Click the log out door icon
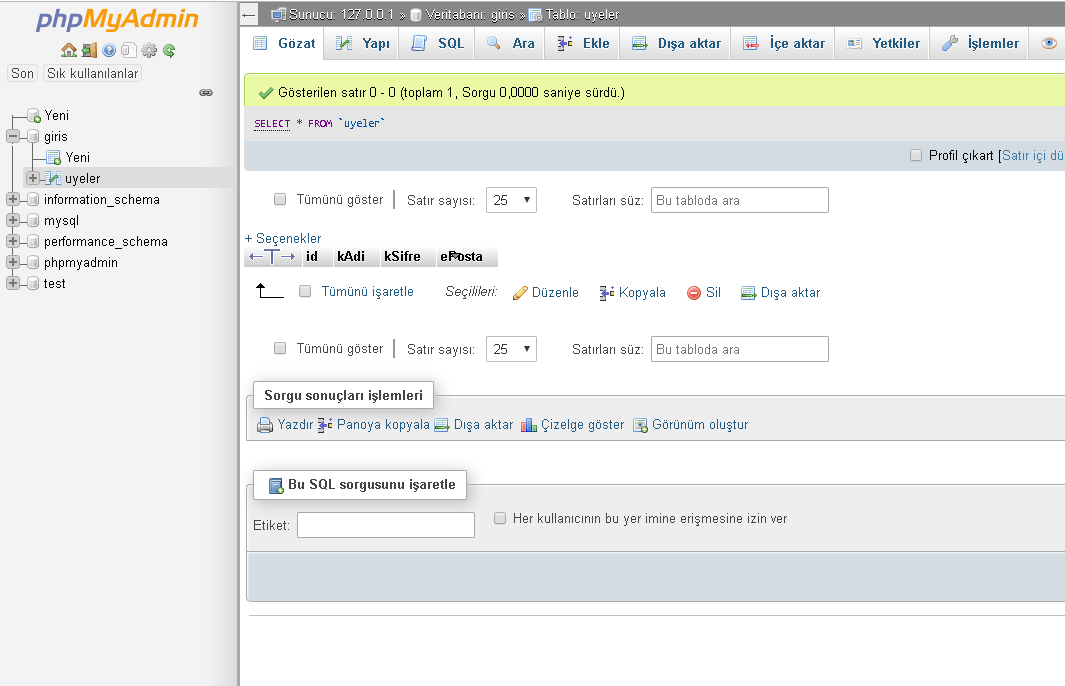The image size is (1065, 686). coord(89,50)
